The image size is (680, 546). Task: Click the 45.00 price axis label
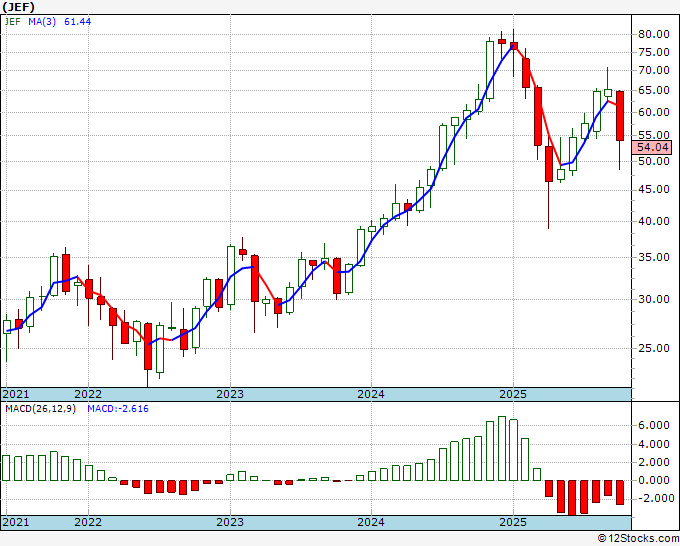point(654,190)
